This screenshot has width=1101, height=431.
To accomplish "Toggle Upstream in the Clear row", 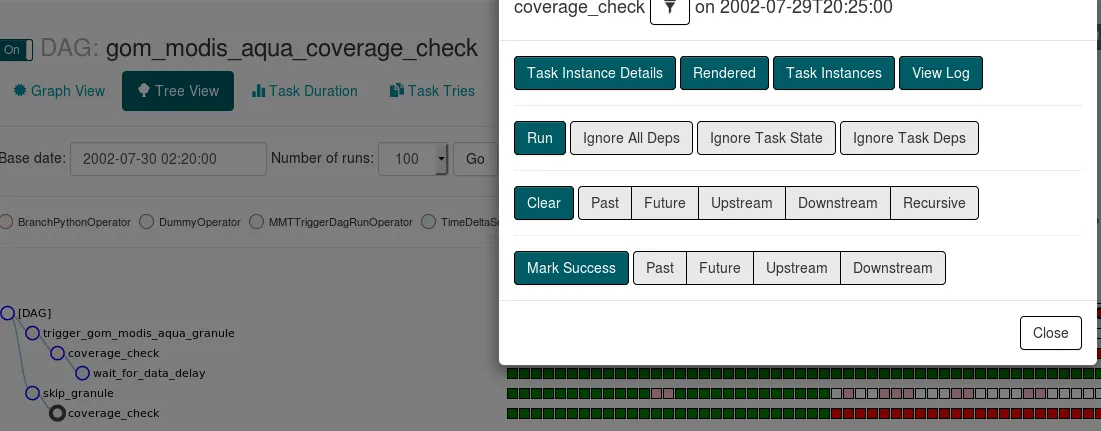I will click(x=741, y=203).
